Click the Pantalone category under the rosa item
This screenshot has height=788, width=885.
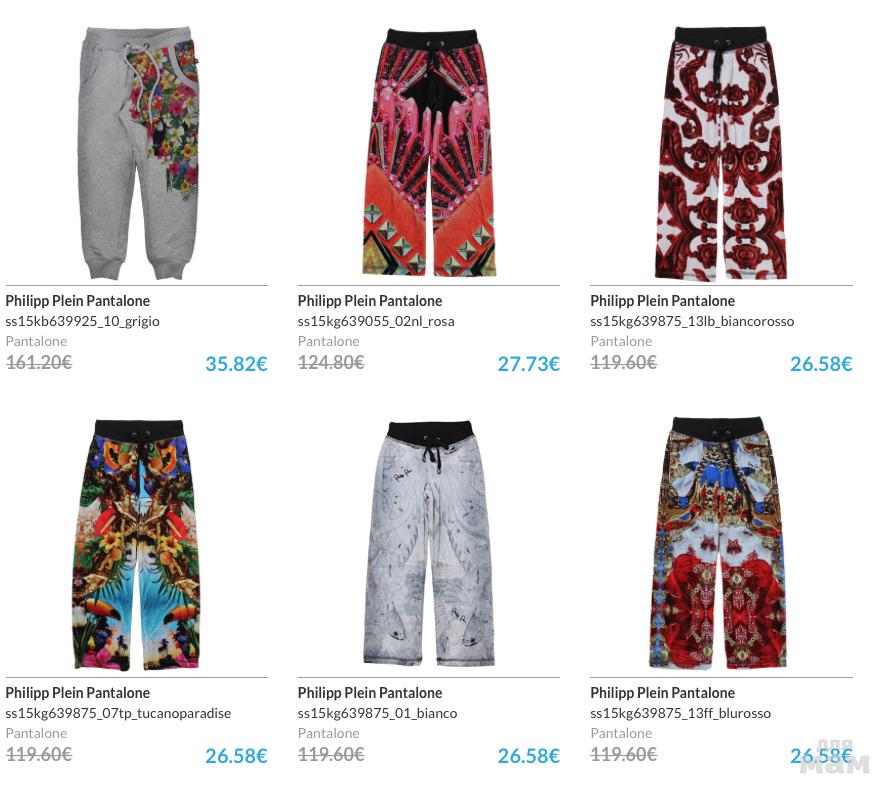coord(328,341)
